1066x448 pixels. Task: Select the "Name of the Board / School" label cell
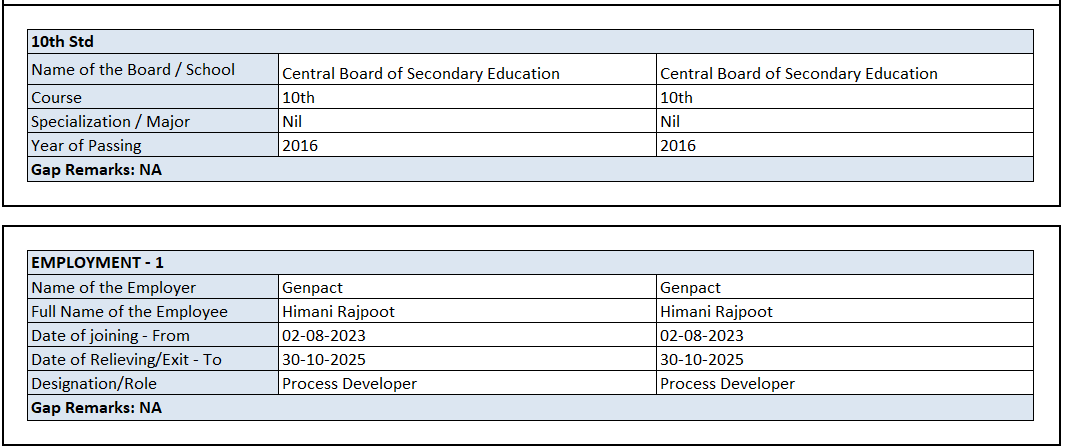(133, 70)
